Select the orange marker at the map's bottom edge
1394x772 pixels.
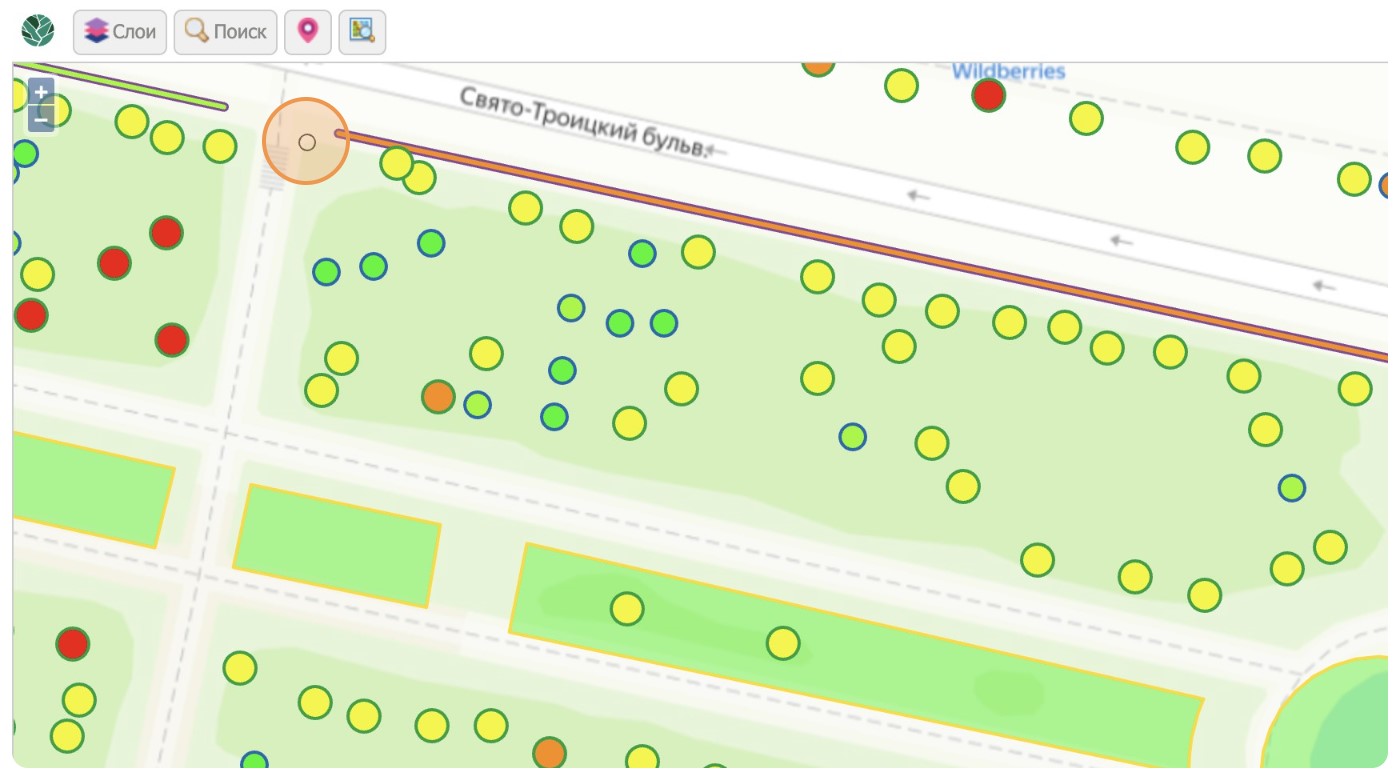pyautogui.click(x=549, y=753)
